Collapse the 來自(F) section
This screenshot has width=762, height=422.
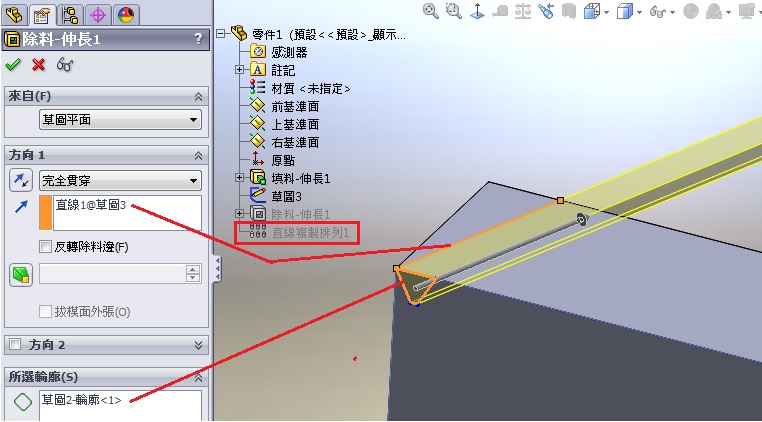pos(198,97)
